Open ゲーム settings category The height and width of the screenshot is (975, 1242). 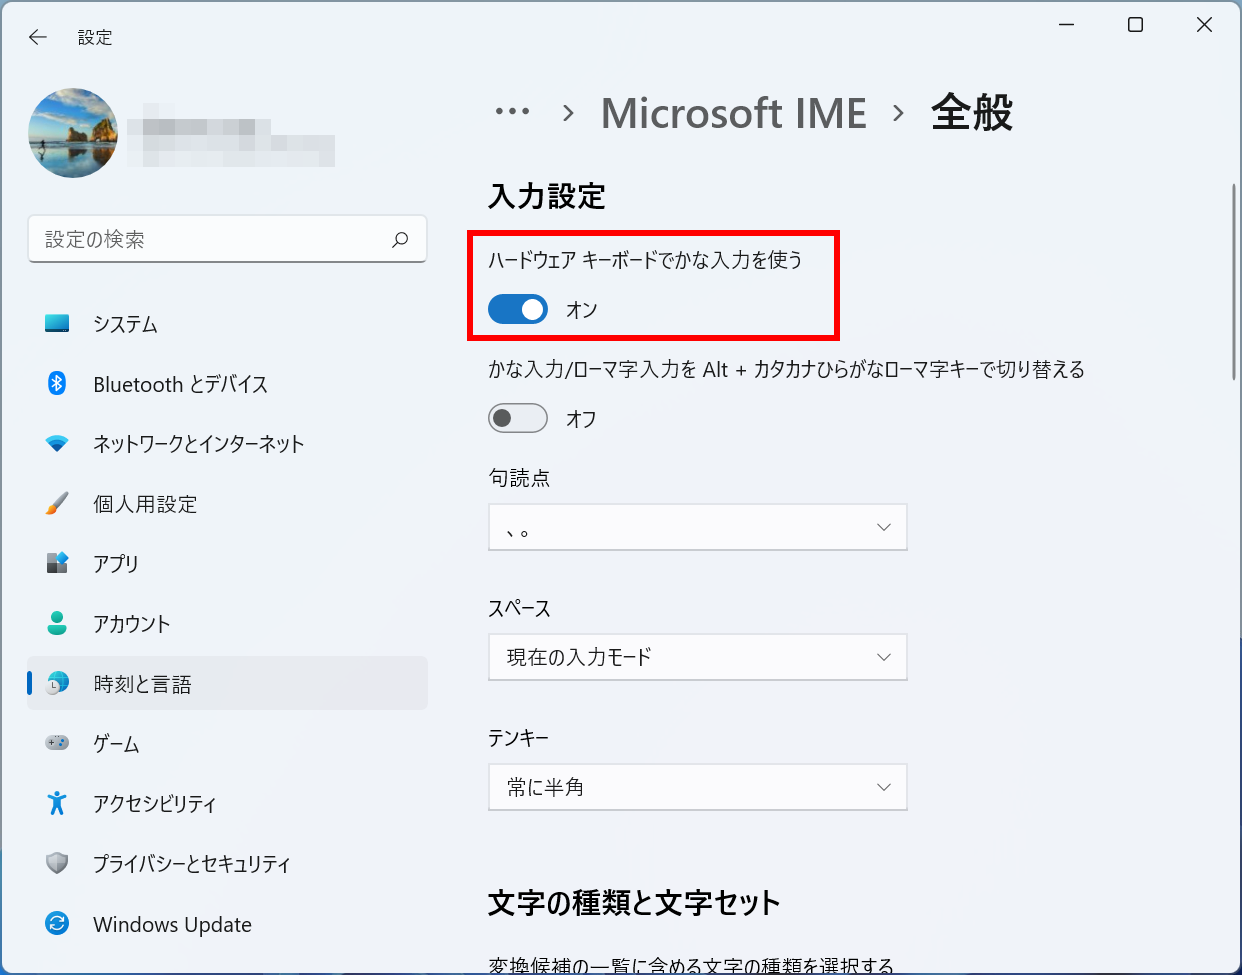click(116, 744)
